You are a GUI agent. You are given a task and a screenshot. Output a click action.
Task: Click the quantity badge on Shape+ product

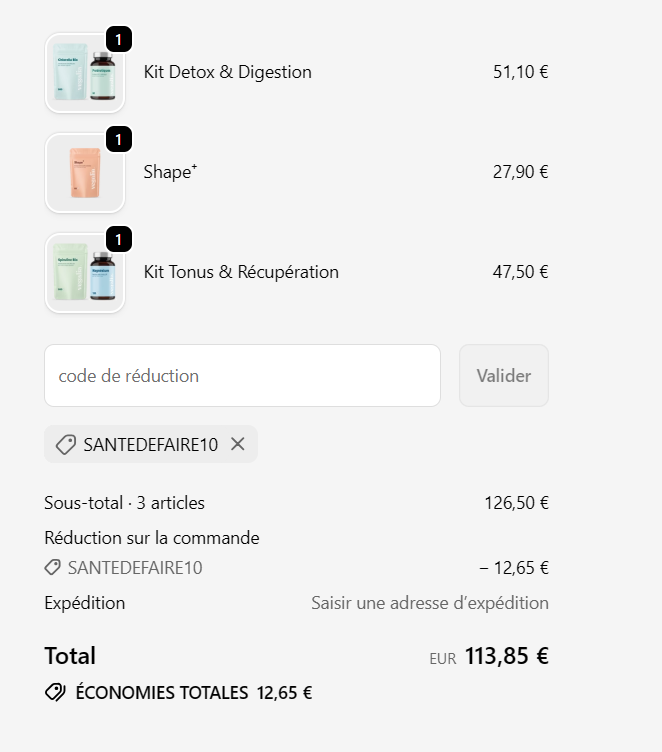118,140
